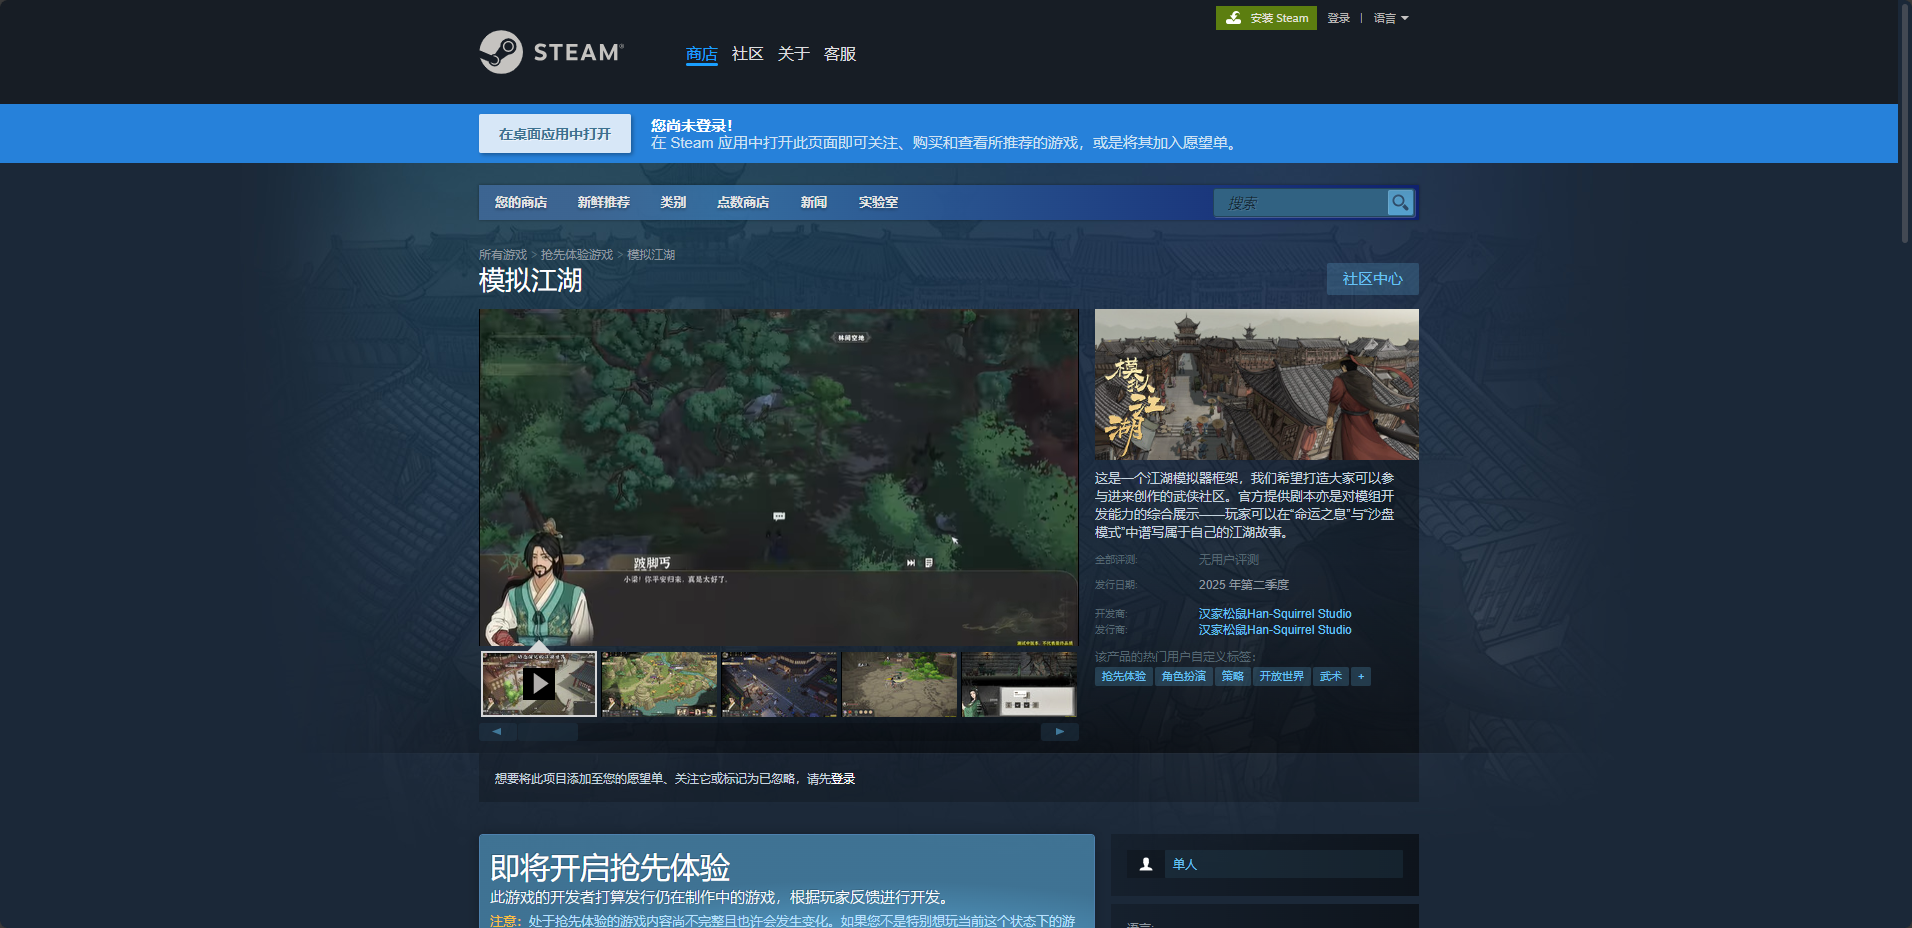Open the 登录 login link
Image resolution: width=1912 pixels, height=928 pixels.
point(1338,18)
